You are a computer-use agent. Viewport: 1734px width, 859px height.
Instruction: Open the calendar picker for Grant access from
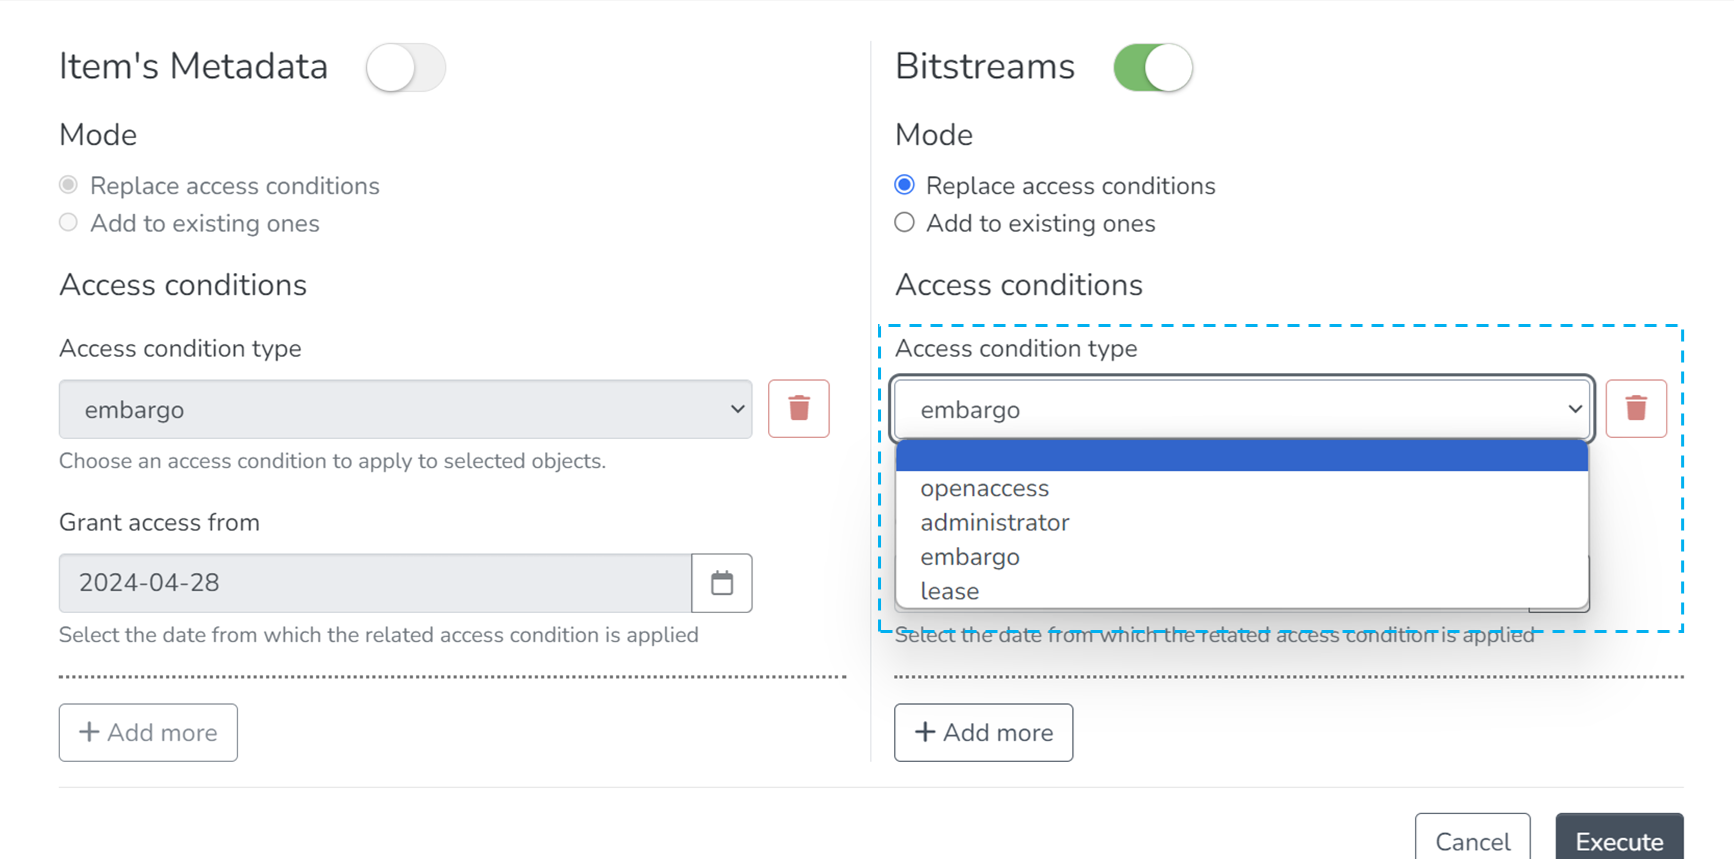721,583
